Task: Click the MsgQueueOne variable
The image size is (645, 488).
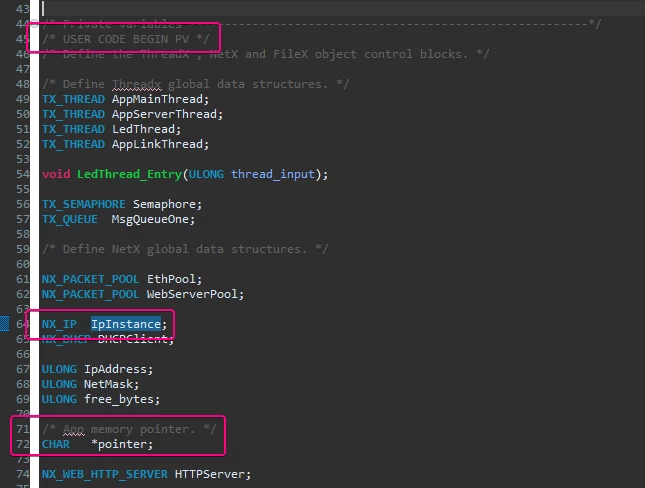Action: (x=150, y=219)
